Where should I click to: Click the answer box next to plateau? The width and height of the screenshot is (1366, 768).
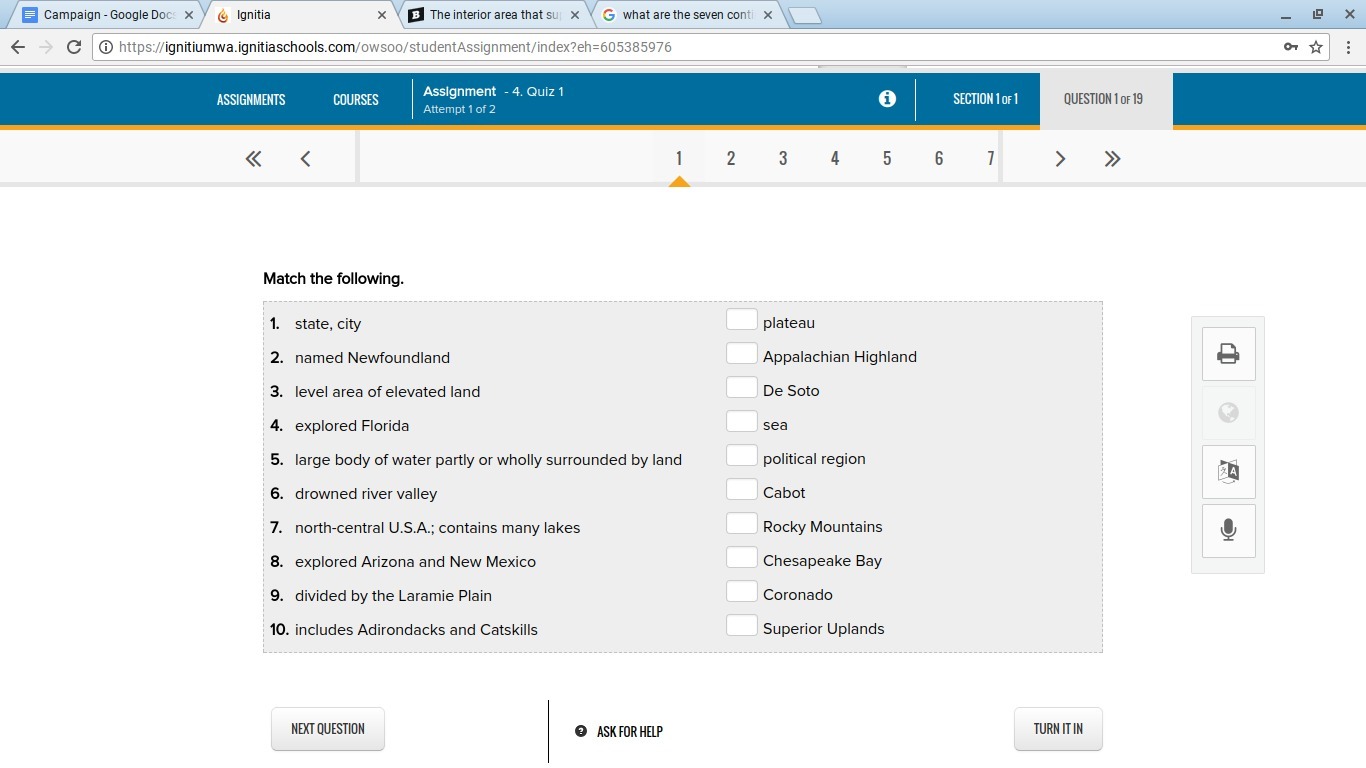pyautogui.click(x=741, y=320)
